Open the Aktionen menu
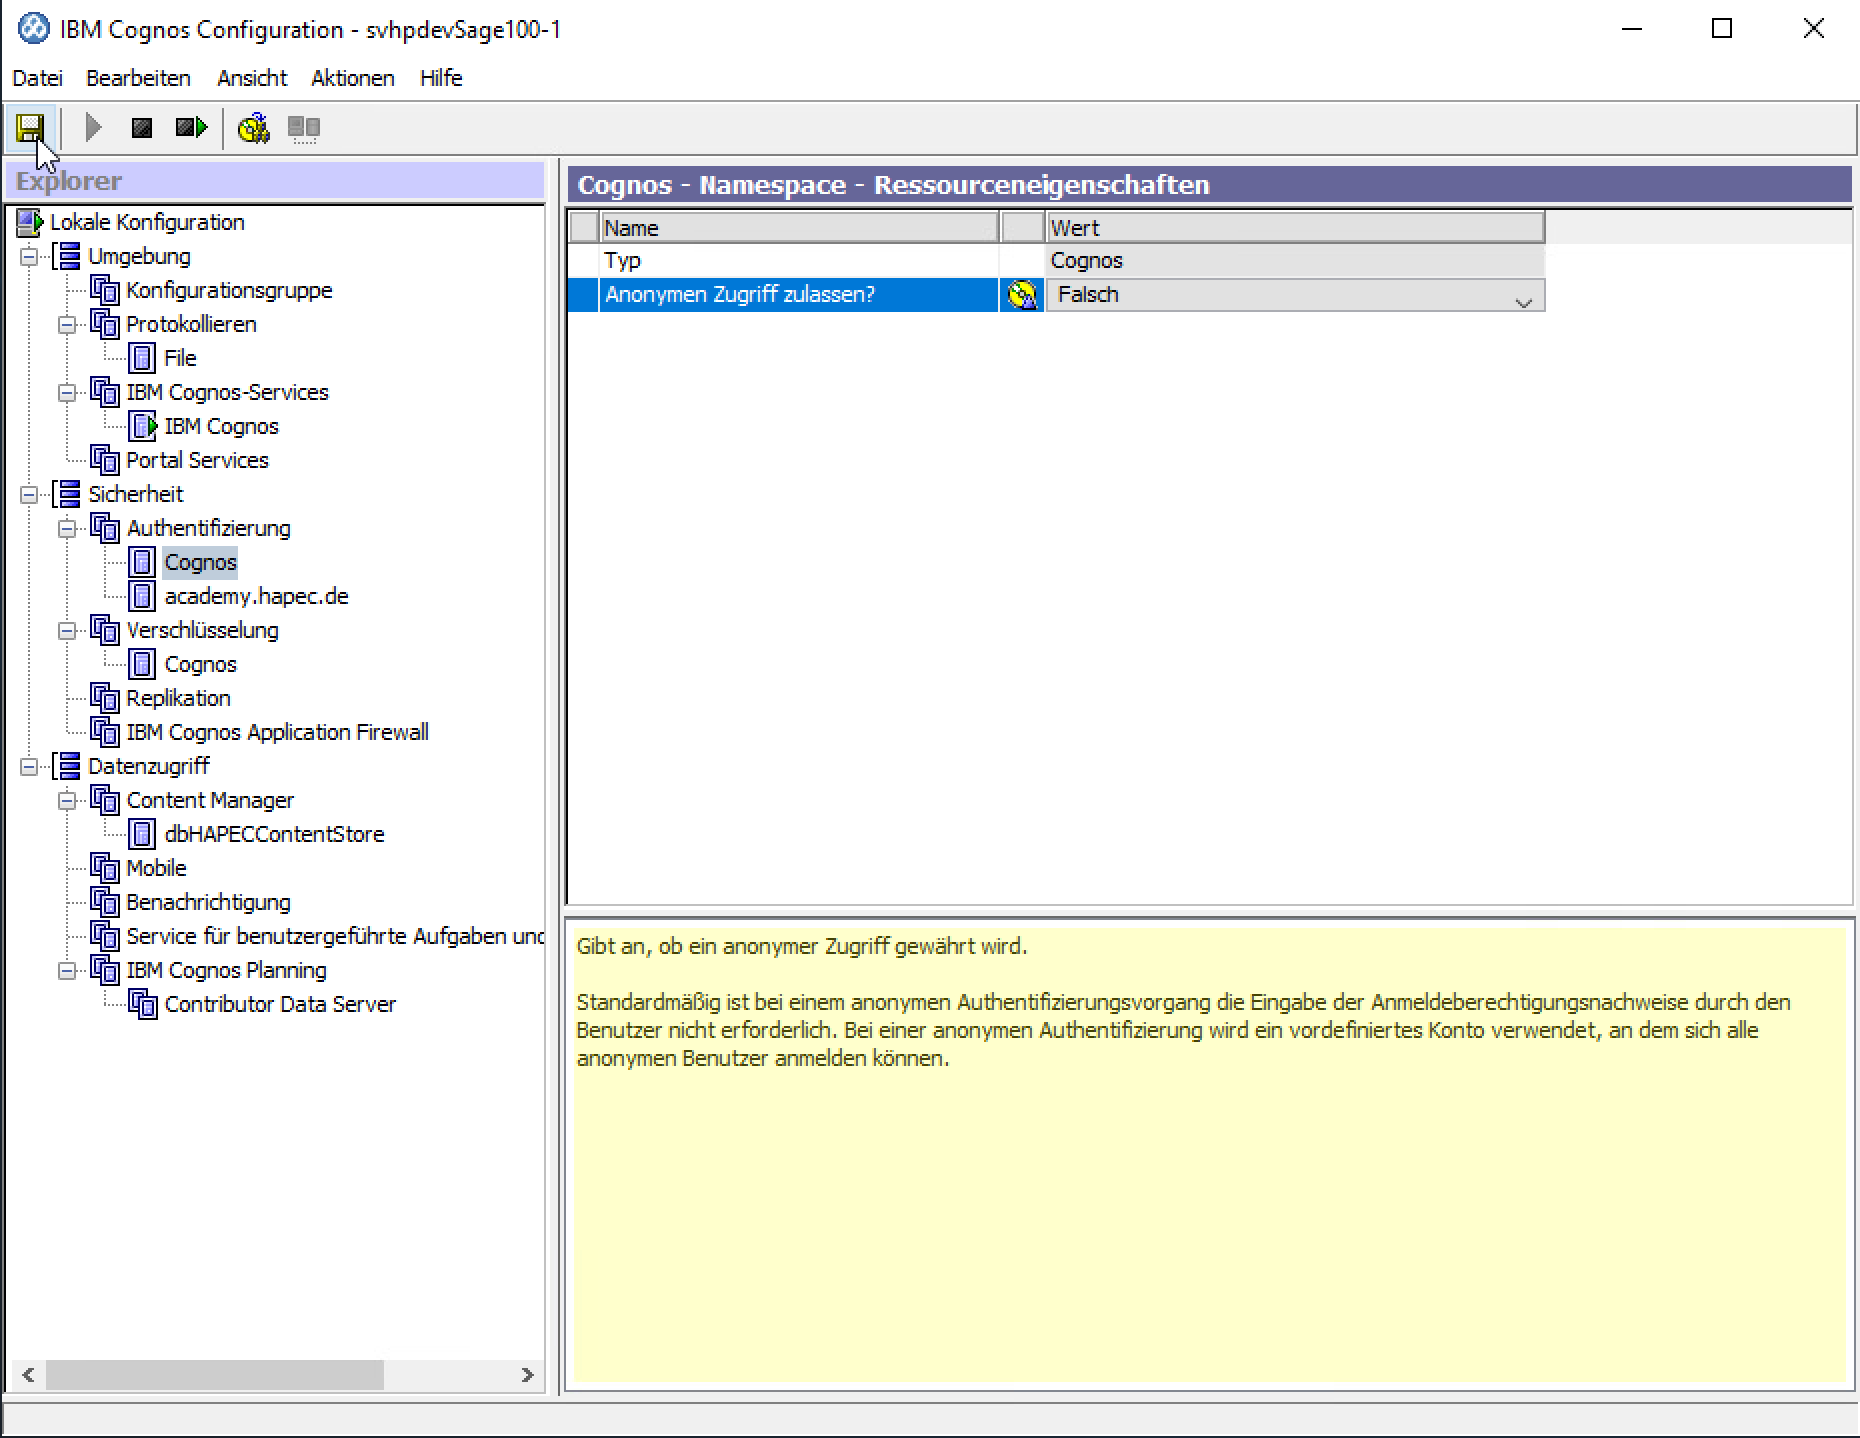The width and height of the screenshot is (1860, 1438). (352, 78)
